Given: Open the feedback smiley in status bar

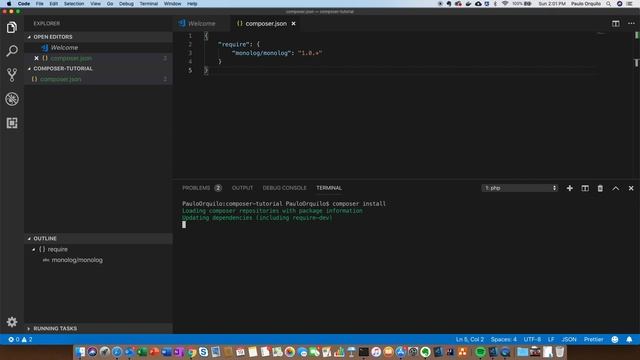Looking at the screenshot, I should click(615, 339).
